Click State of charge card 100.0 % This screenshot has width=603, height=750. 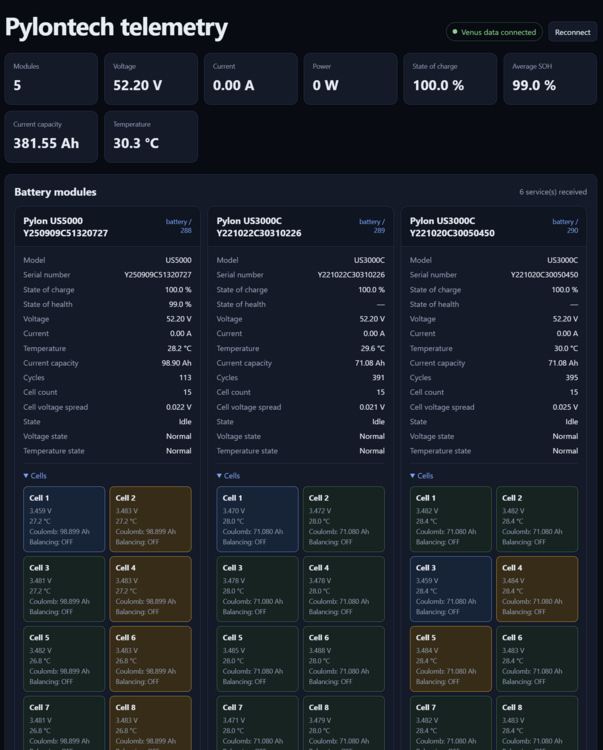(x=450, y=78)
